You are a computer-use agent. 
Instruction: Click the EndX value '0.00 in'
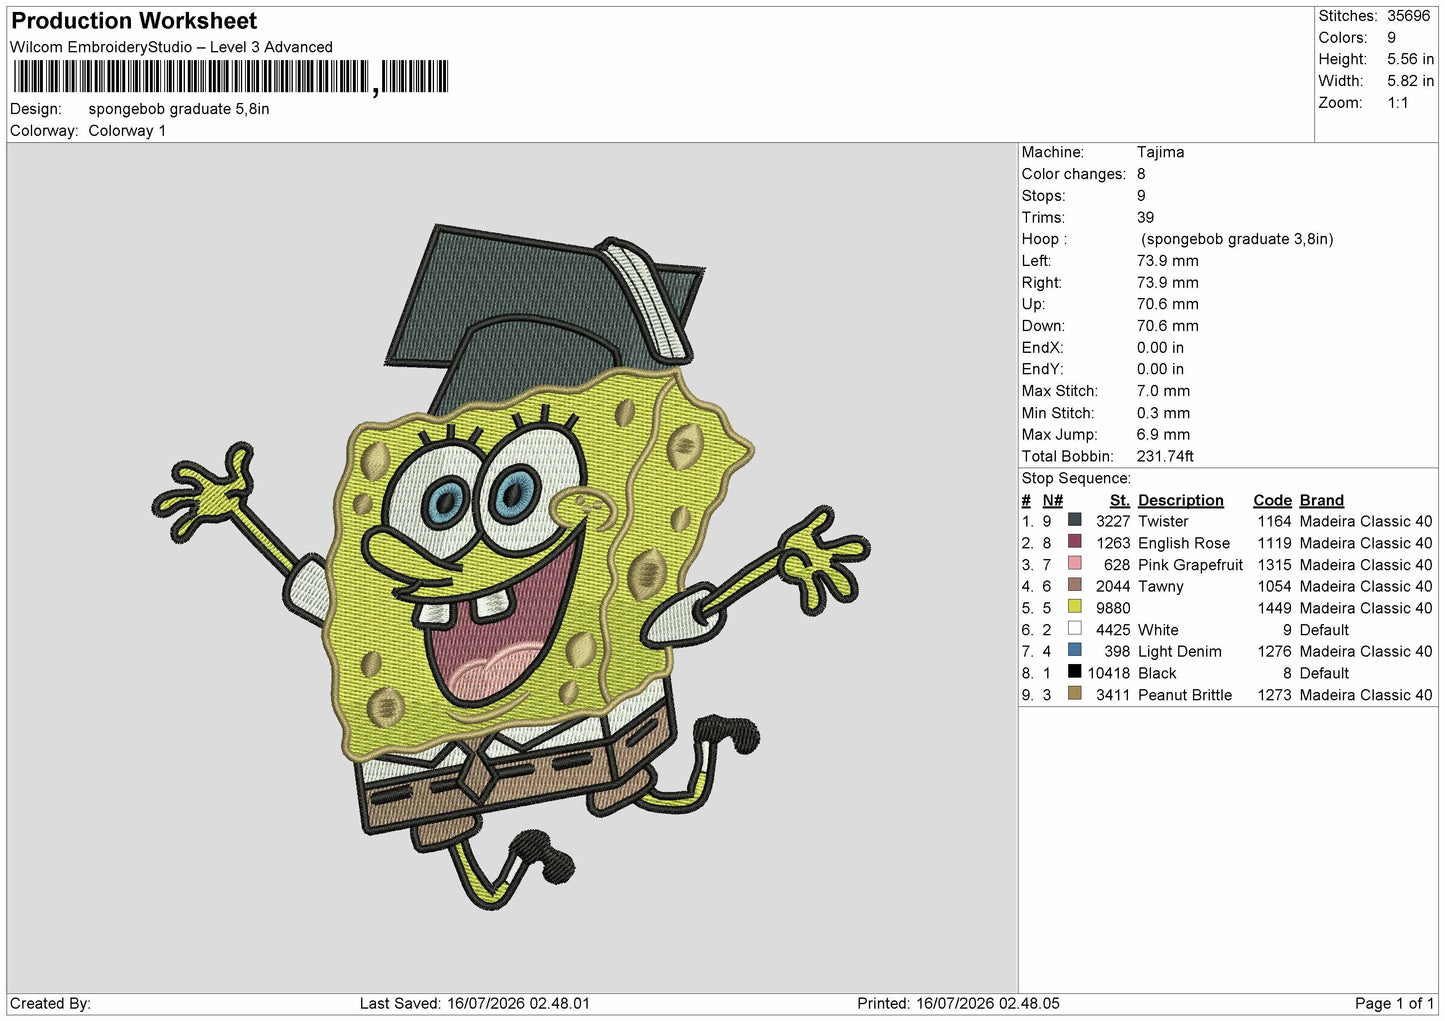tap(1160, 348)
